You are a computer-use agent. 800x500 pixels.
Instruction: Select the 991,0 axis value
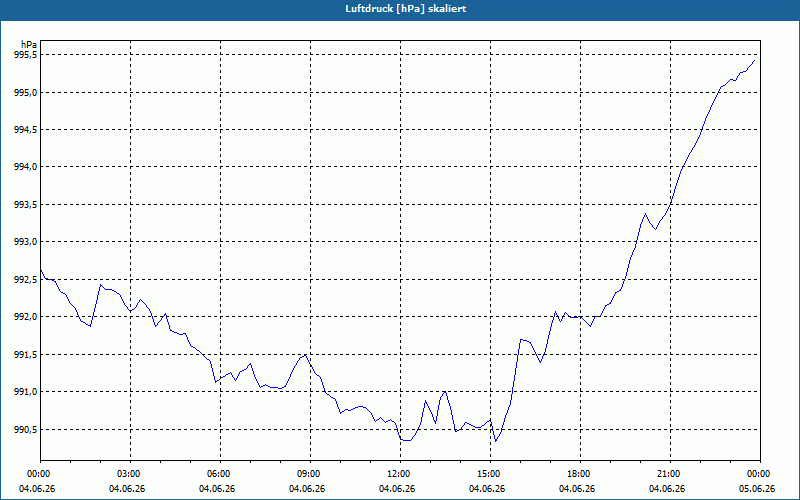25,392
